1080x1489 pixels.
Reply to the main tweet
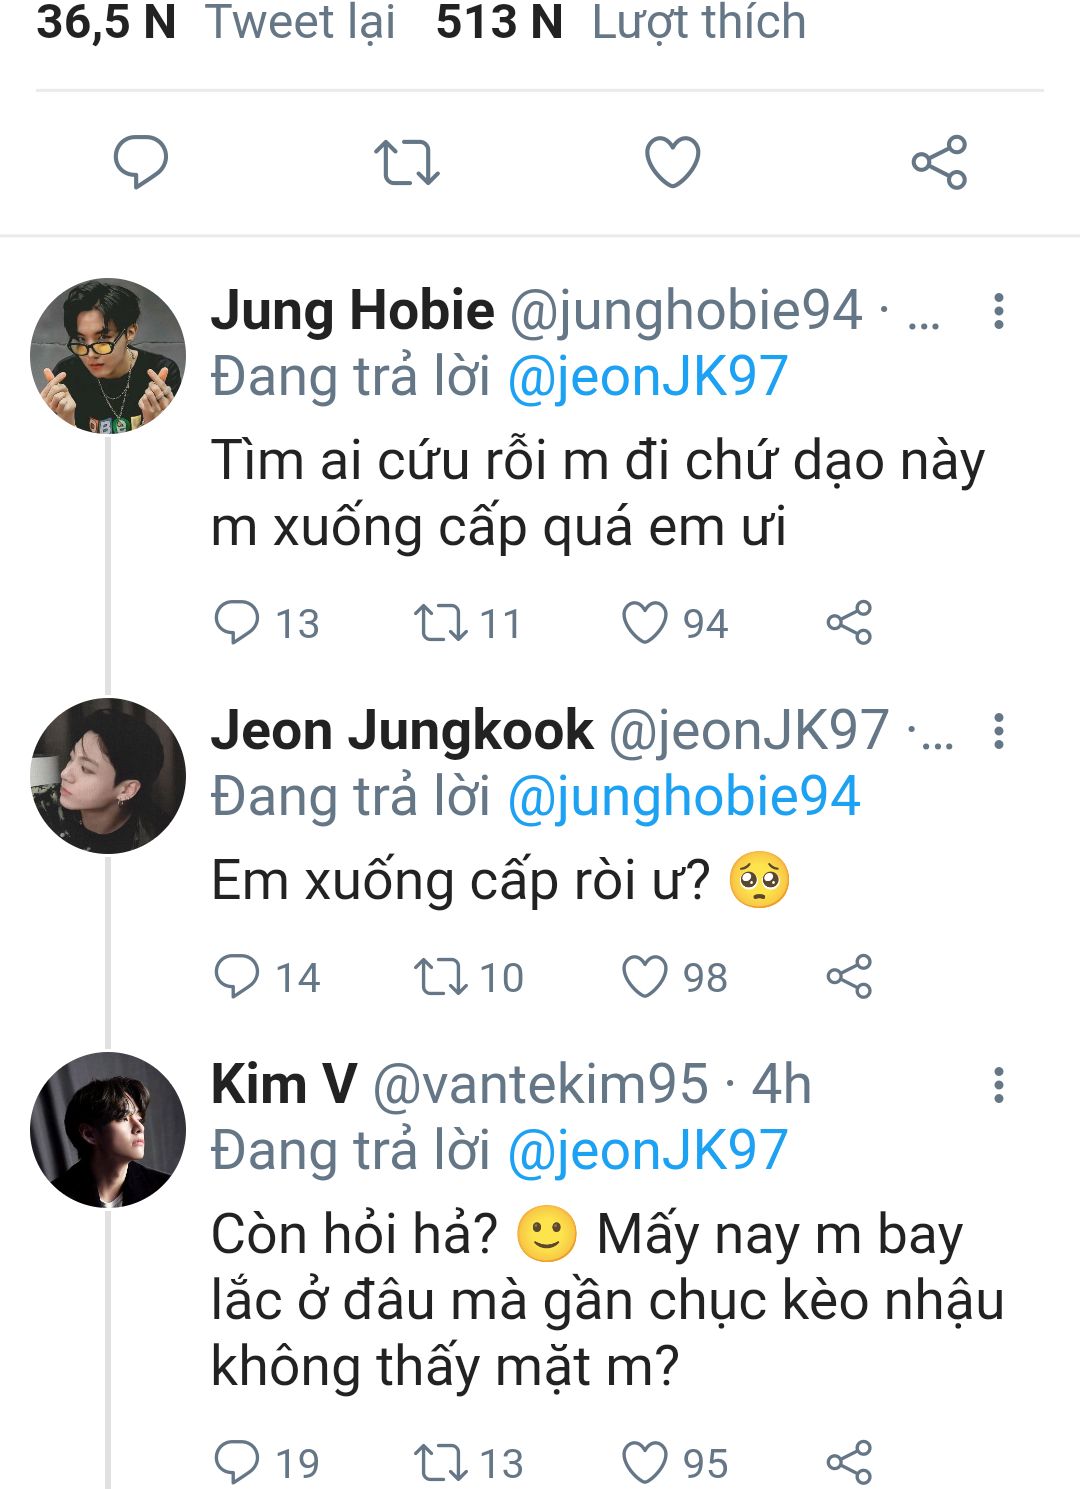(x=141, y=162)
